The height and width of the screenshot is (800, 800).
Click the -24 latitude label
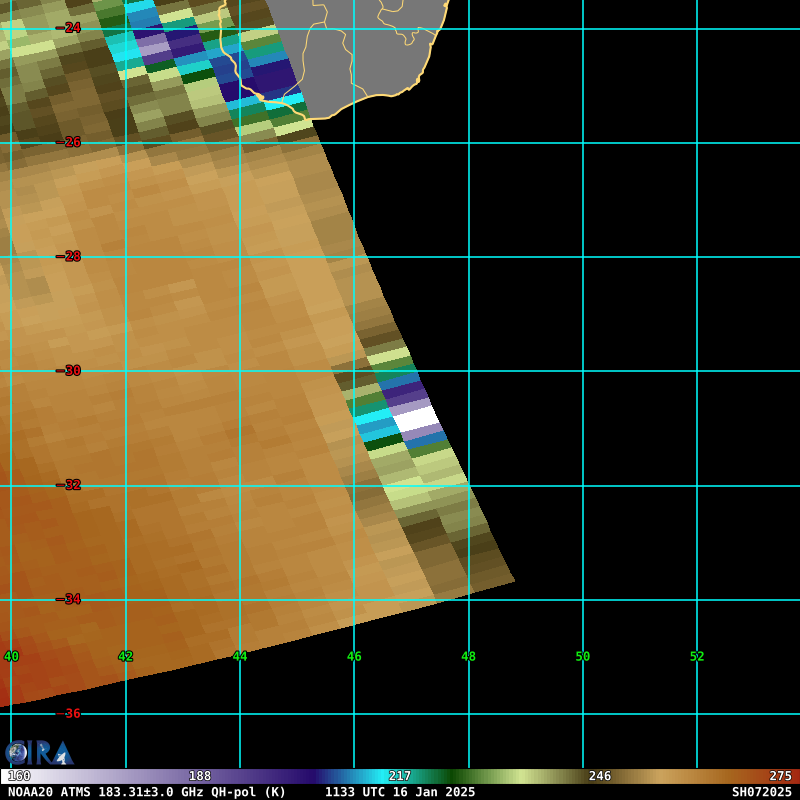point(70,28)
